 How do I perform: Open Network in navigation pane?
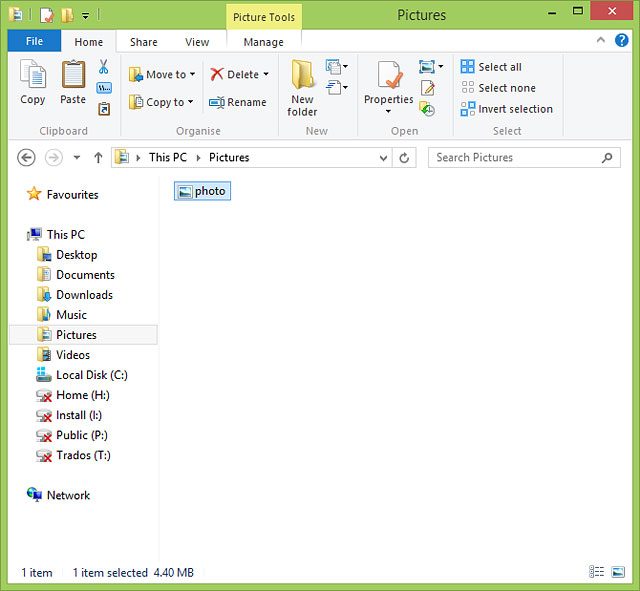[x=58, y=495]
